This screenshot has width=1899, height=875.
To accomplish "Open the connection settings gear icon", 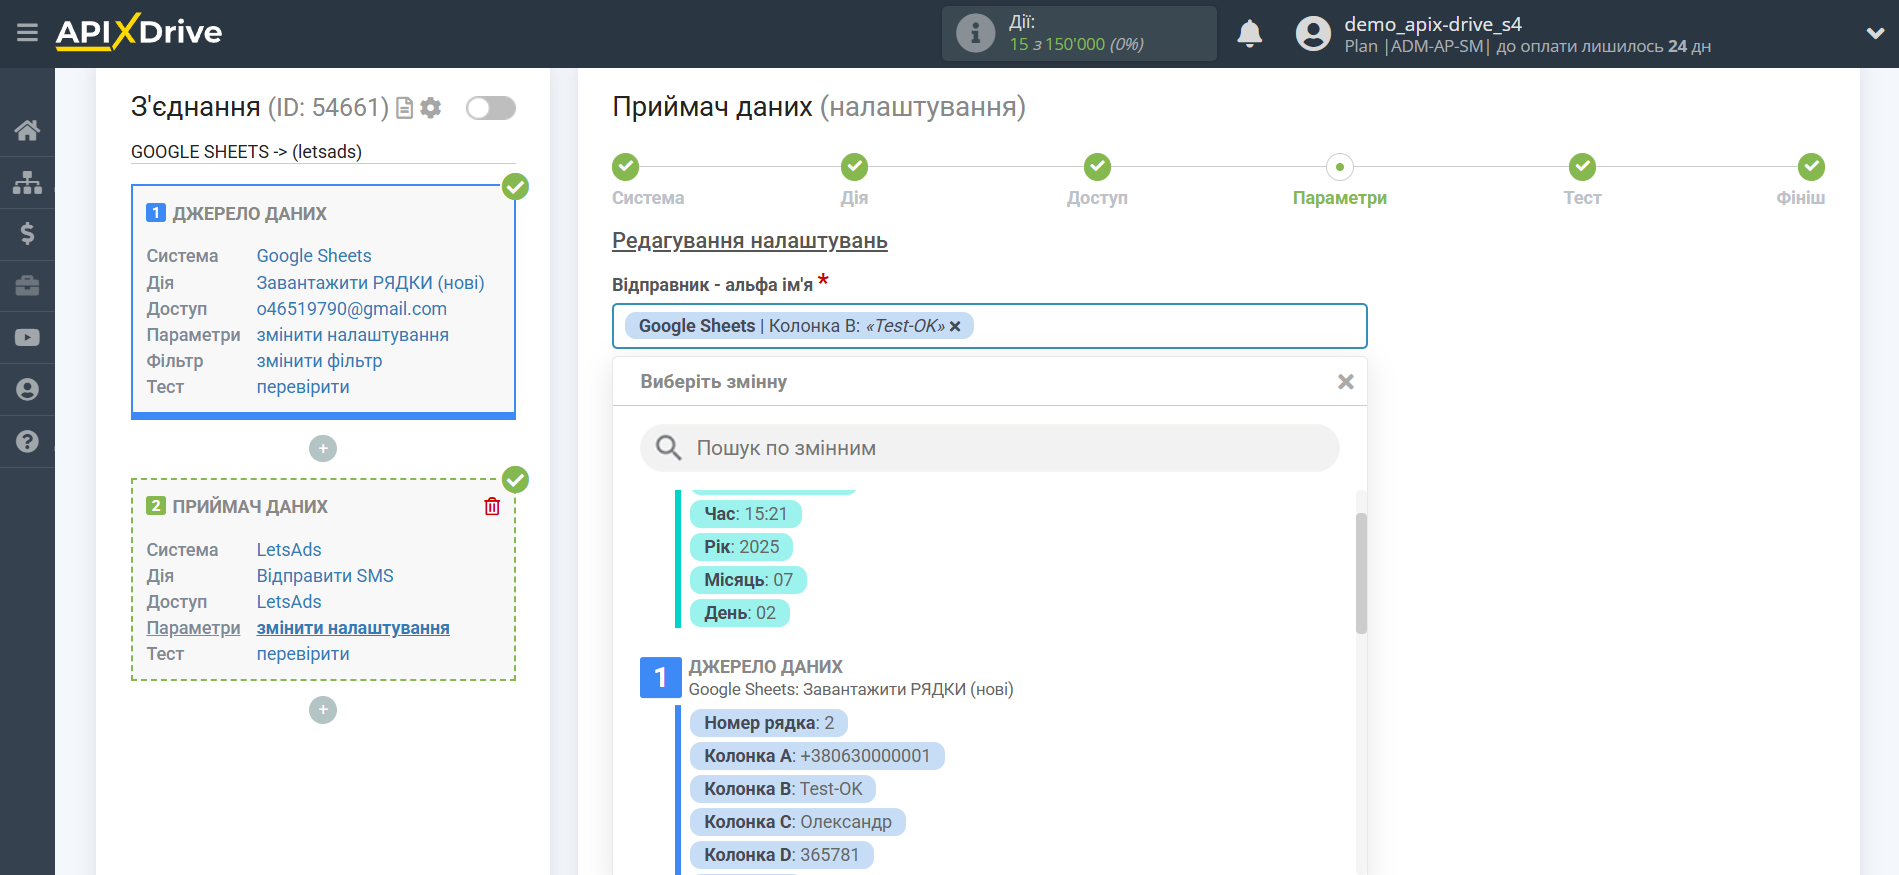I will coord(431,108).
